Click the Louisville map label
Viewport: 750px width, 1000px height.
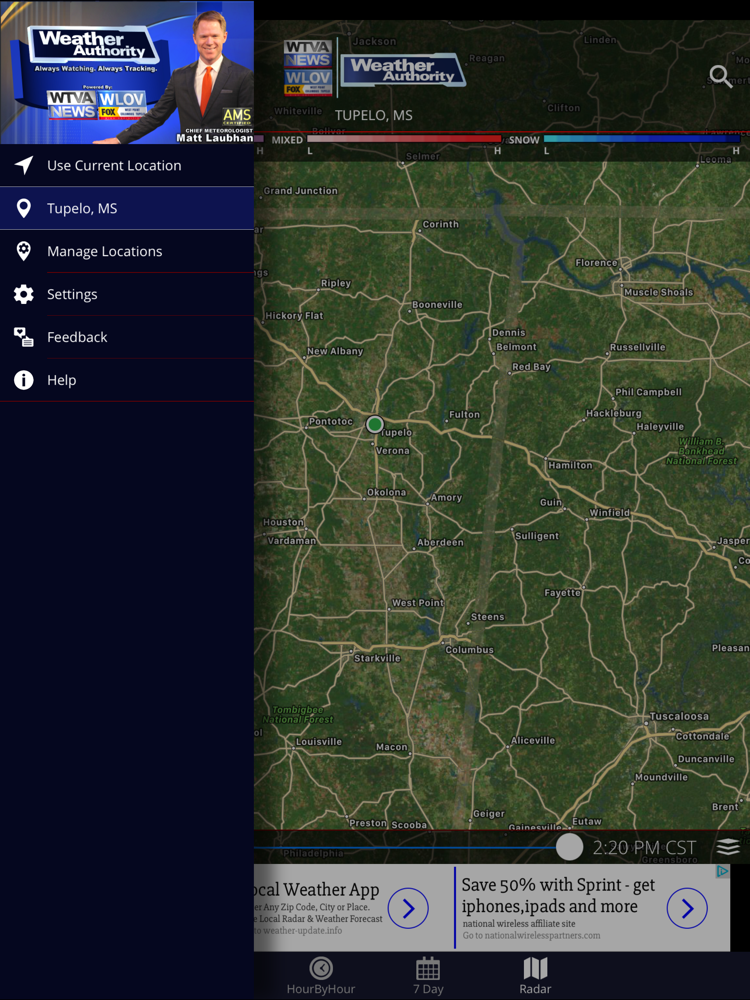pyautogui.click(x=319, y=742)
